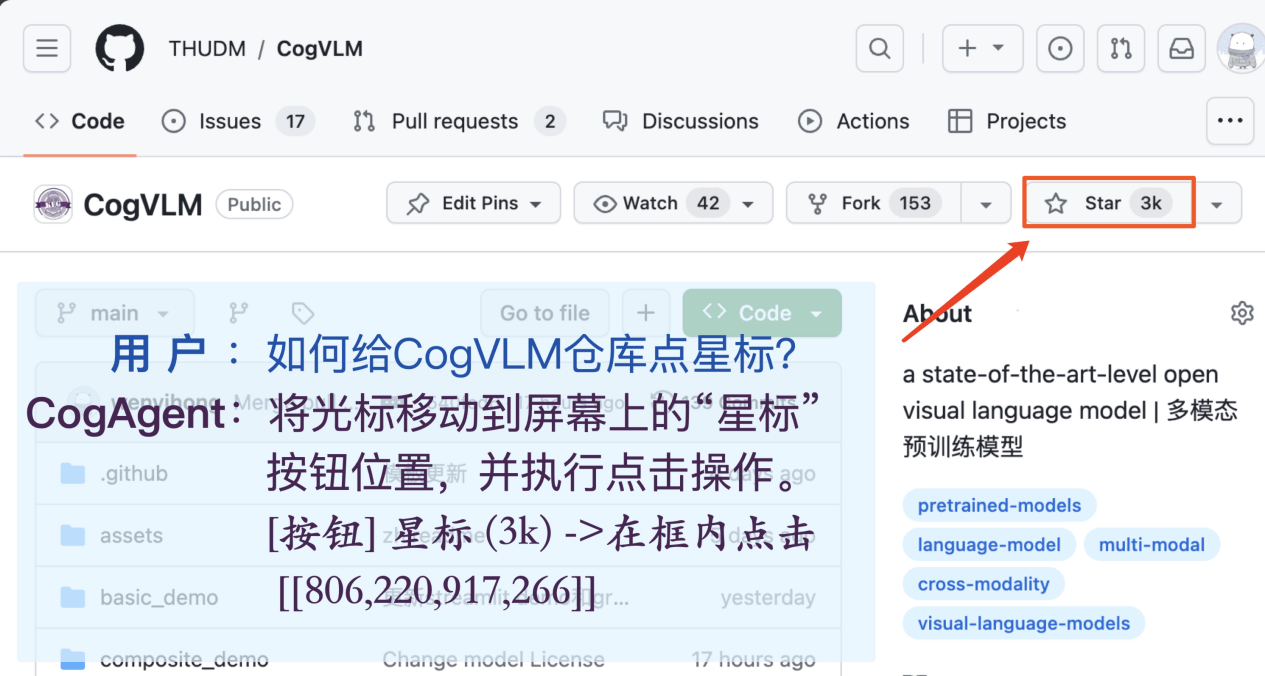Open the pretrained-models topic tag
Image resolution: width=1265 pixels, height=676 pixels.
click(997, 505)
